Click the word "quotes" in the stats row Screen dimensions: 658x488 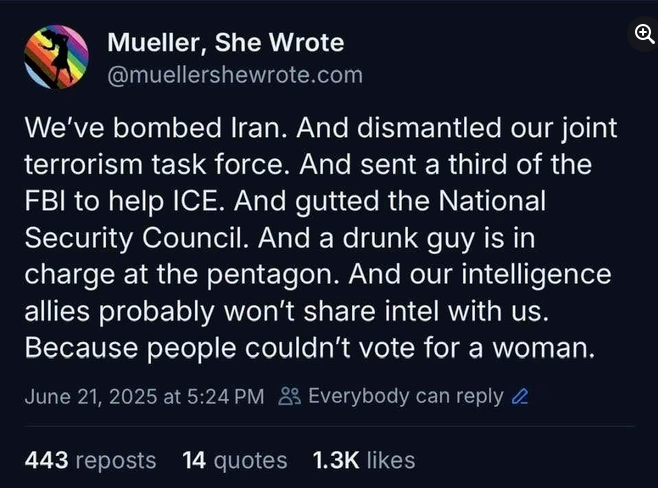click(x=250, y=460)
